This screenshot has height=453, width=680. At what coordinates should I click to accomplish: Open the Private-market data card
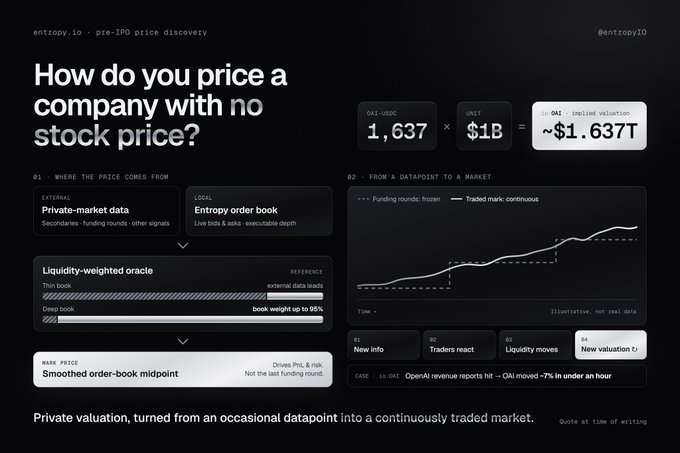coord(106,211)
